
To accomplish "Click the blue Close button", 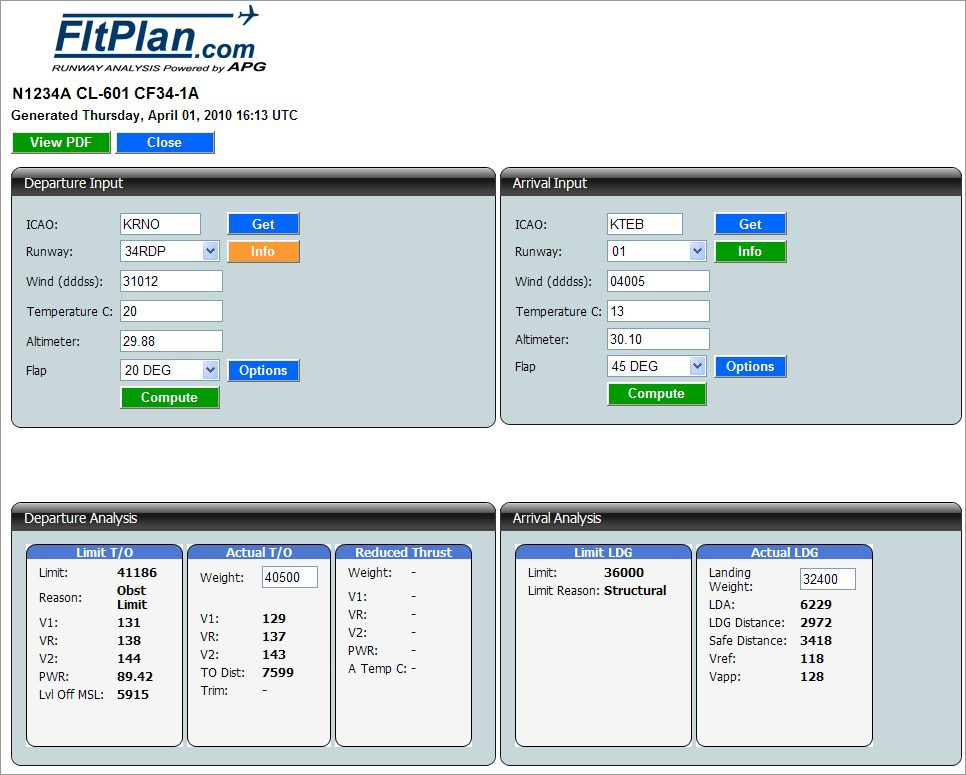I will pos(164,142).
